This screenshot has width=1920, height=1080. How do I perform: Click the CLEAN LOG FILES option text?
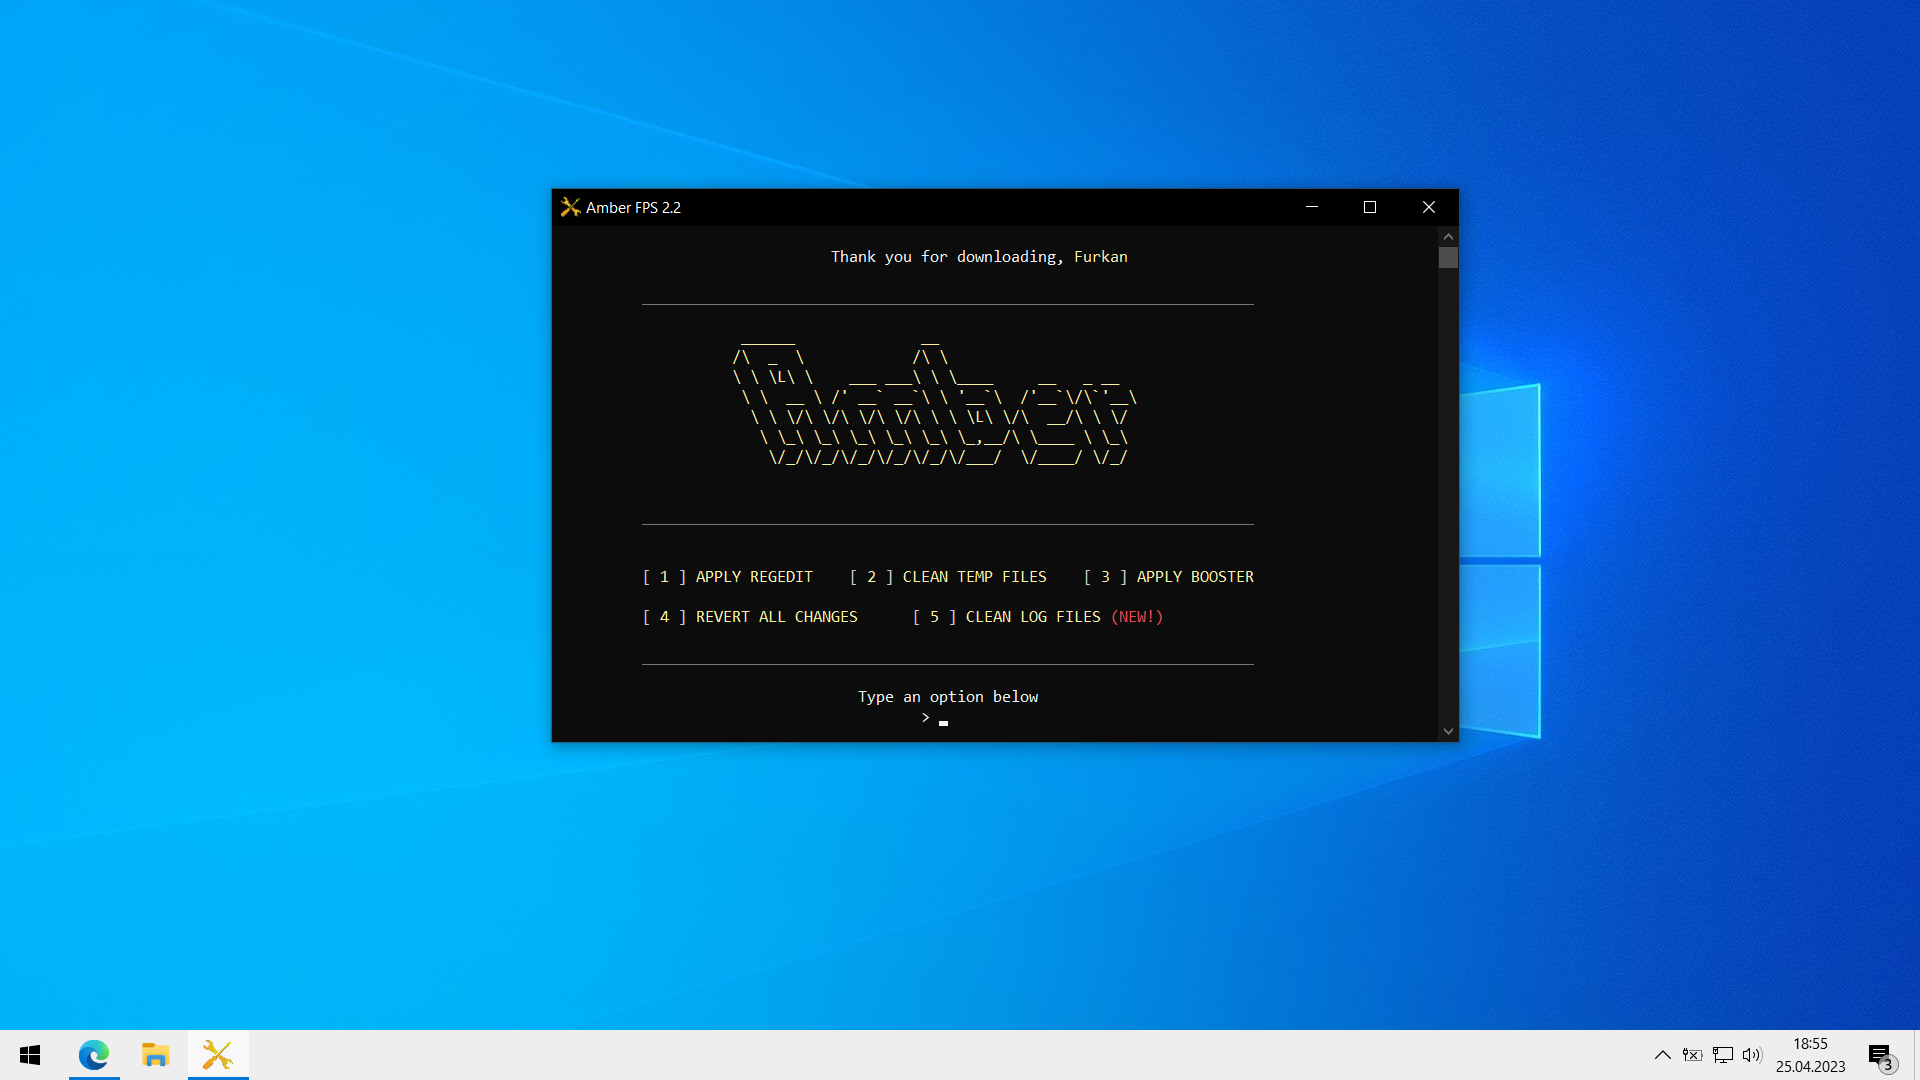coord(1032,617)
